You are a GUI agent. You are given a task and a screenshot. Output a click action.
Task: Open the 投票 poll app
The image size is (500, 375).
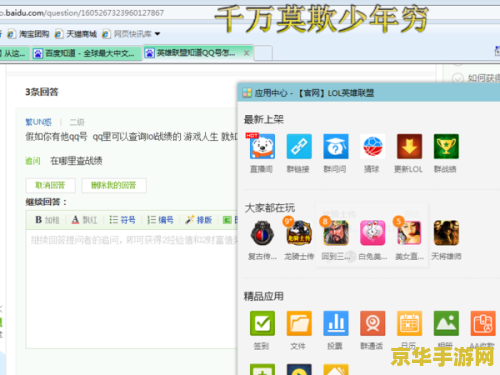(x=336, y=323)
